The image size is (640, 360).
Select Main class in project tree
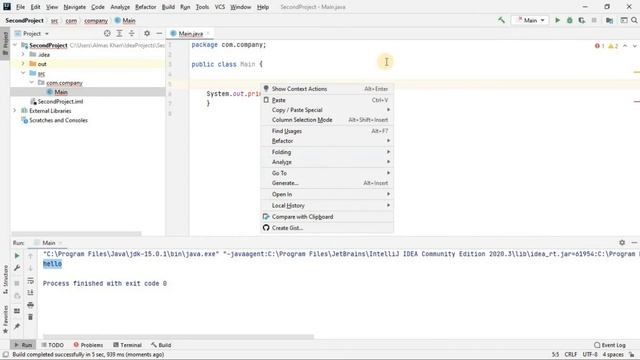61,92
